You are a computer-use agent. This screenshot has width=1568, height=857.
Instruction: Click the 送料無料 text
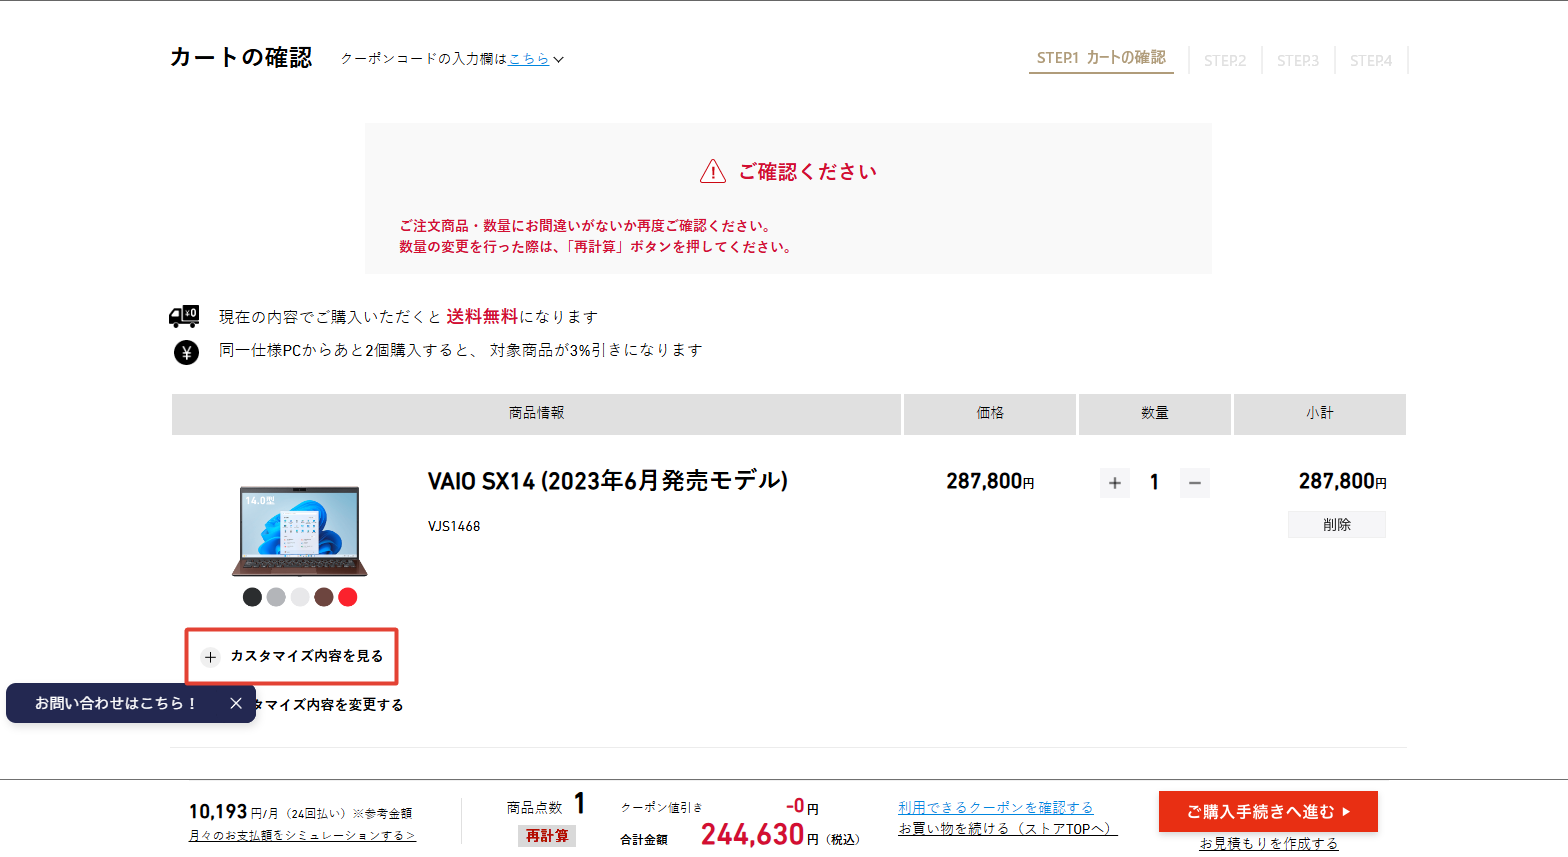482,316
